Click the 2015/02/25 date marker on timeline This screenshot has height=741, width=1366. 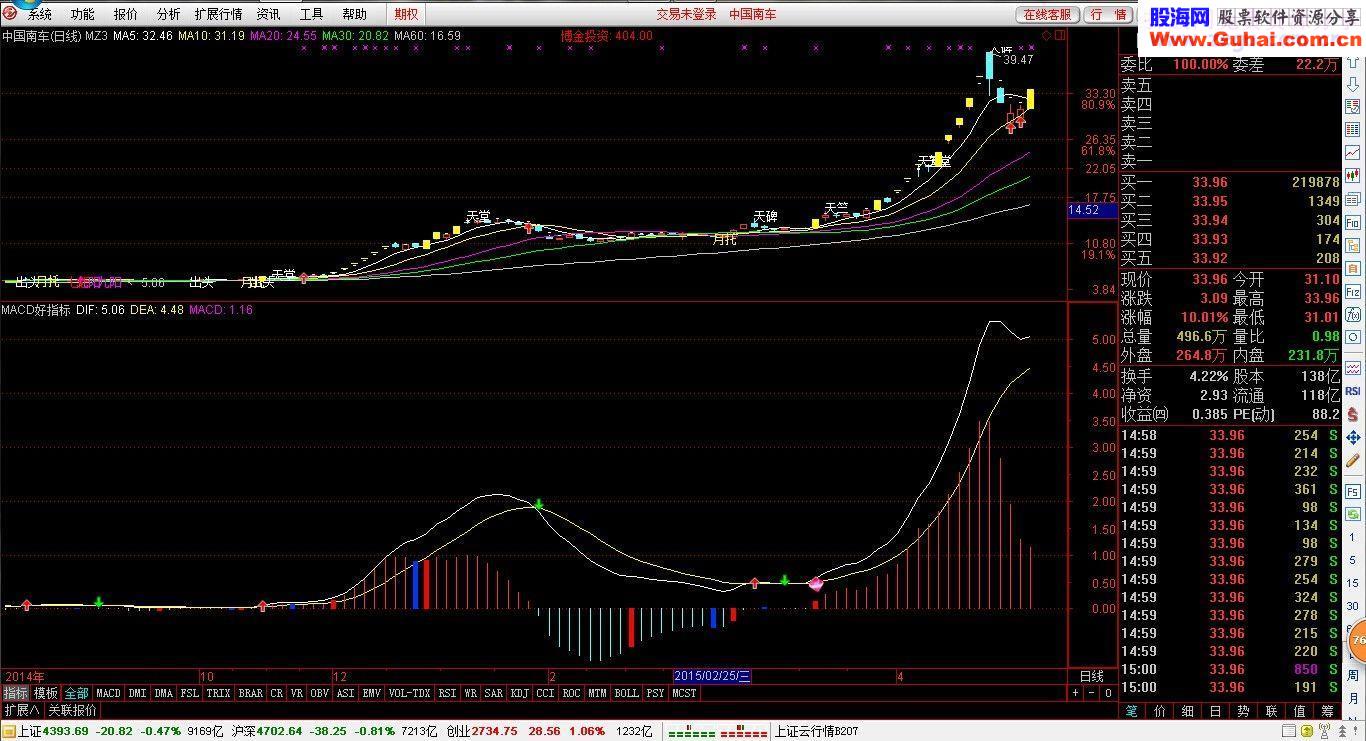712,676
